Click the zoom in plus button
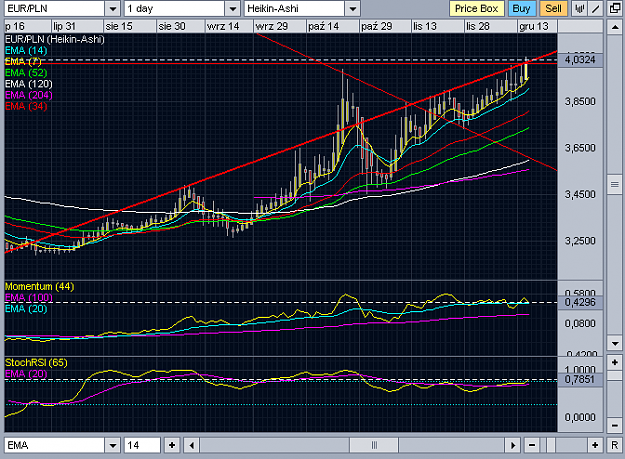625x459 pixels. click(595, 445)
